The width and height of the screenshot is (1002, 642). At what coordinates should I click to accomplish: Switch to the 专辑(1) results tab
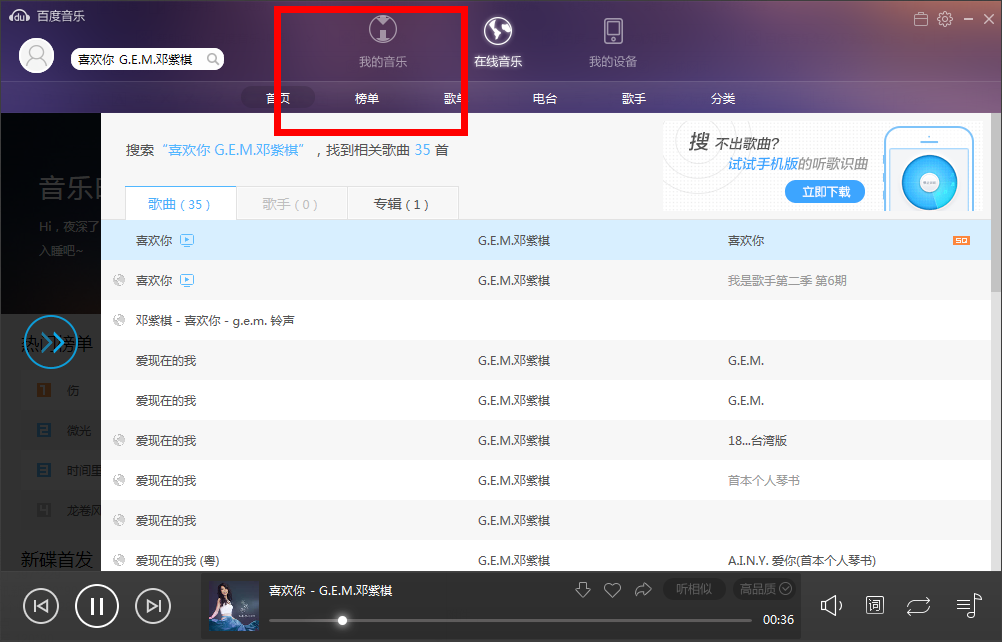click(x=403, y=203)
